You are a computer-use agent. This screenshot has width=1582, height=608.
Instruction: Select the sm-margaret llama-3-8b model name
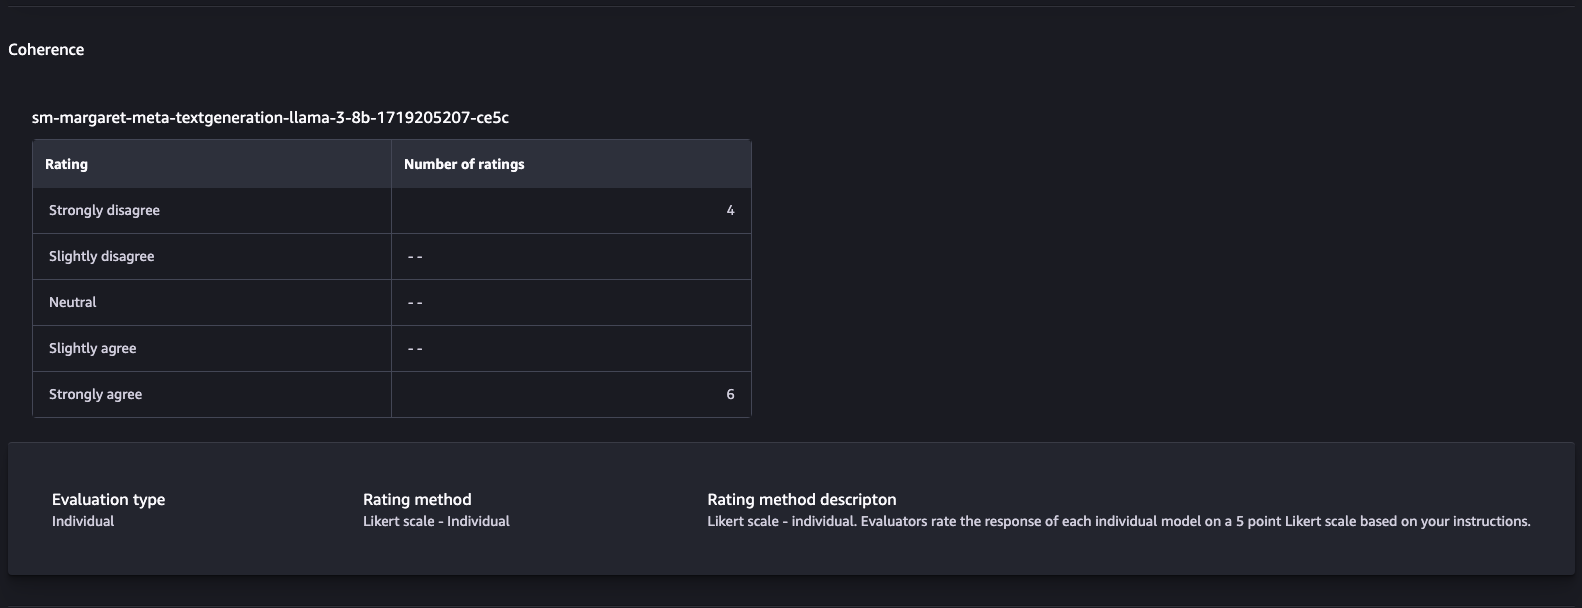(270, 118)
